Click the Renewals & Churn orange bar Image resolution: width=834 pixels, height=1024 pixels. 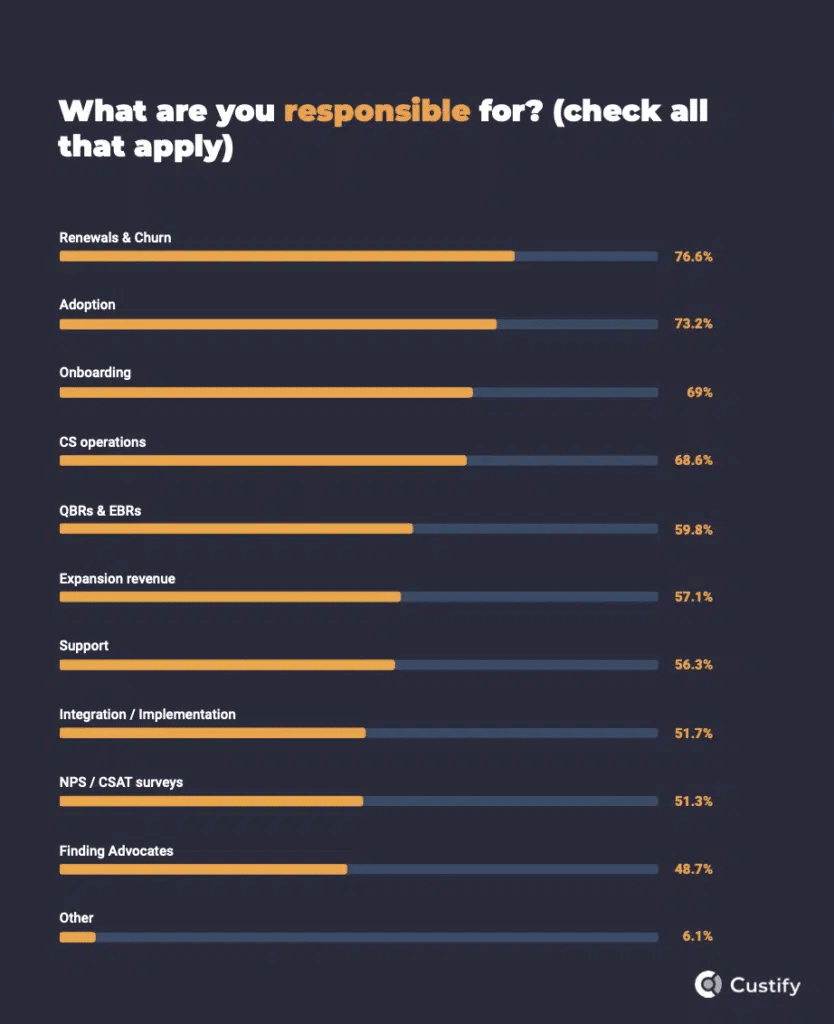[x=287, y=257]
